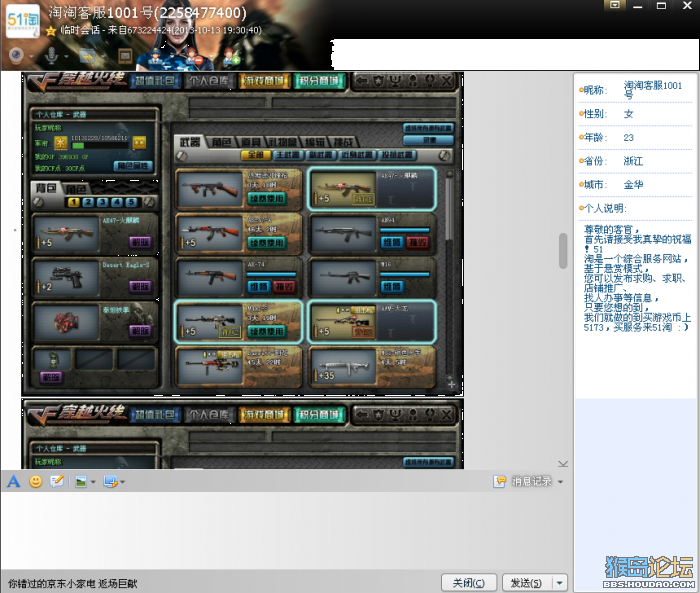Screen dimensions: 700x593
Task: Click the scroll-to-bottom arrow under the chat scrollbar
Action: [563, 464]
